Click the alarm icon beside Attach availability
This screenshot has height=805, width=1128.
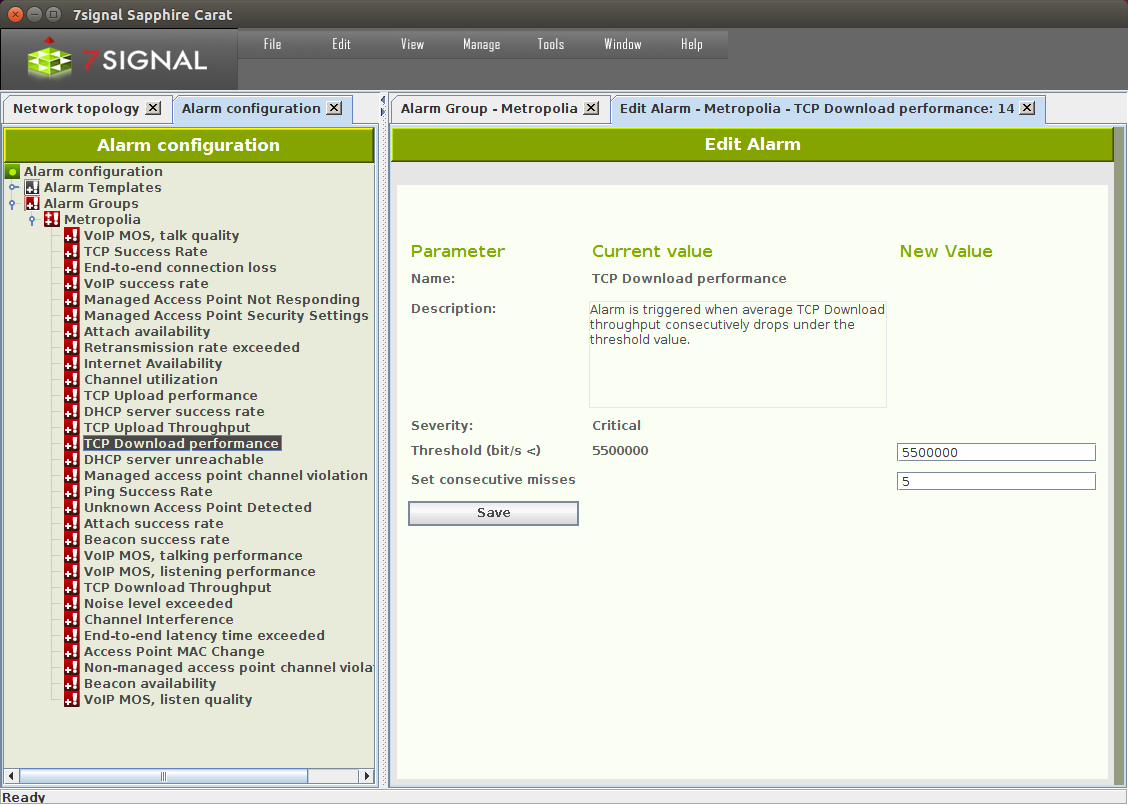[71, 332]
